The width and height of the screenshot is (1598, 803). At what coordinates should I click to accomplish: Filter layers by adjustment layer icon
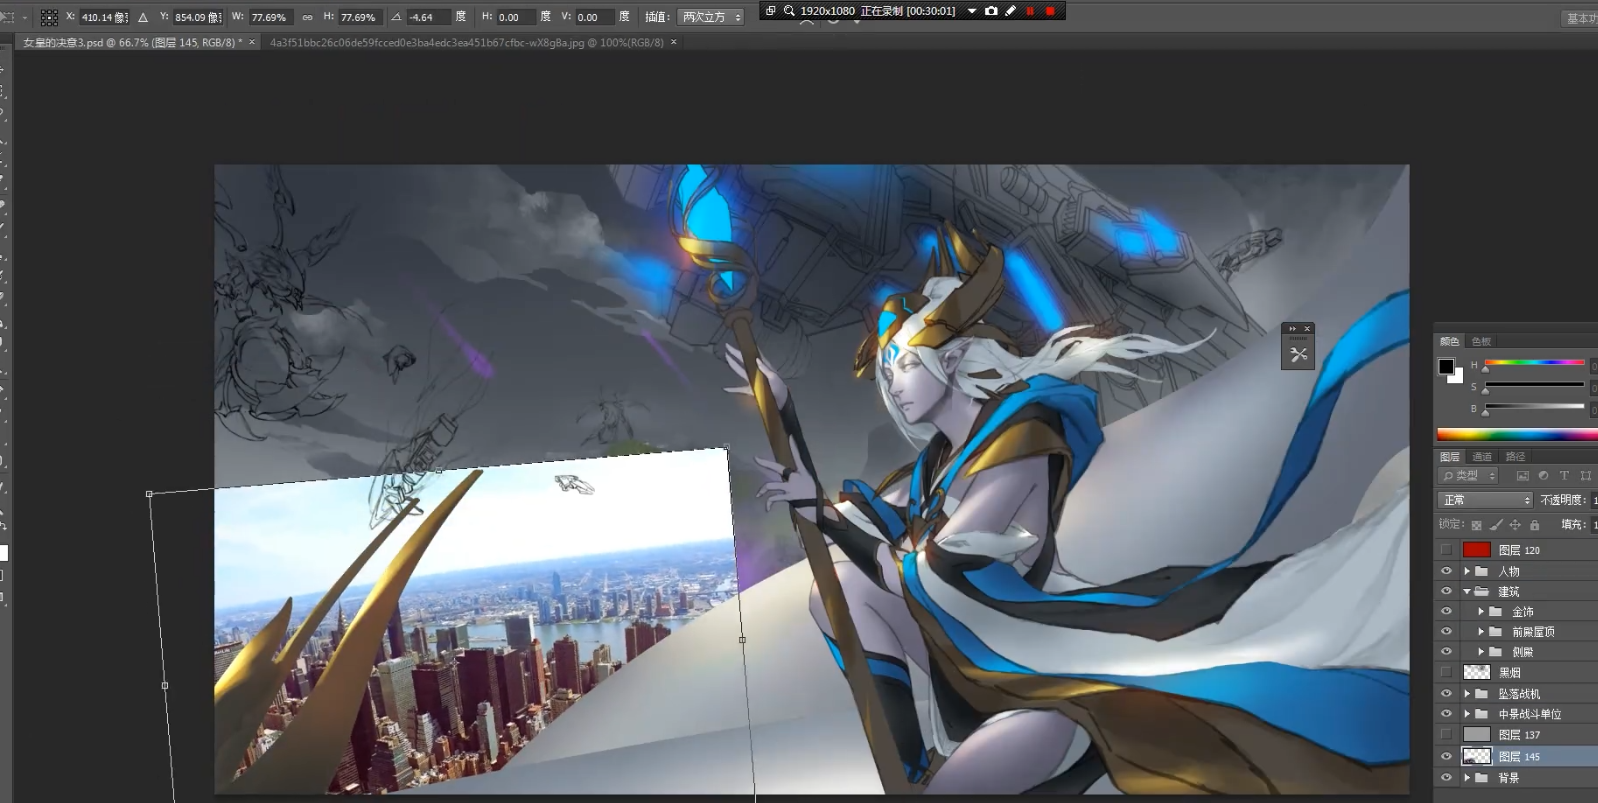coord(1543,476)
